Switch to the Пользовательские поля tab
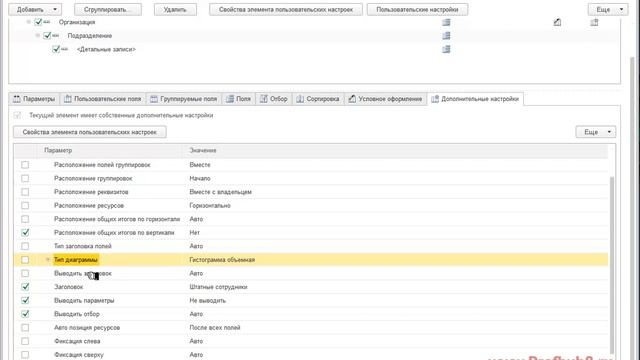Image resolution: width=640 pixels, height=360 pixels. pyautogui.click(x=103, y=99)
